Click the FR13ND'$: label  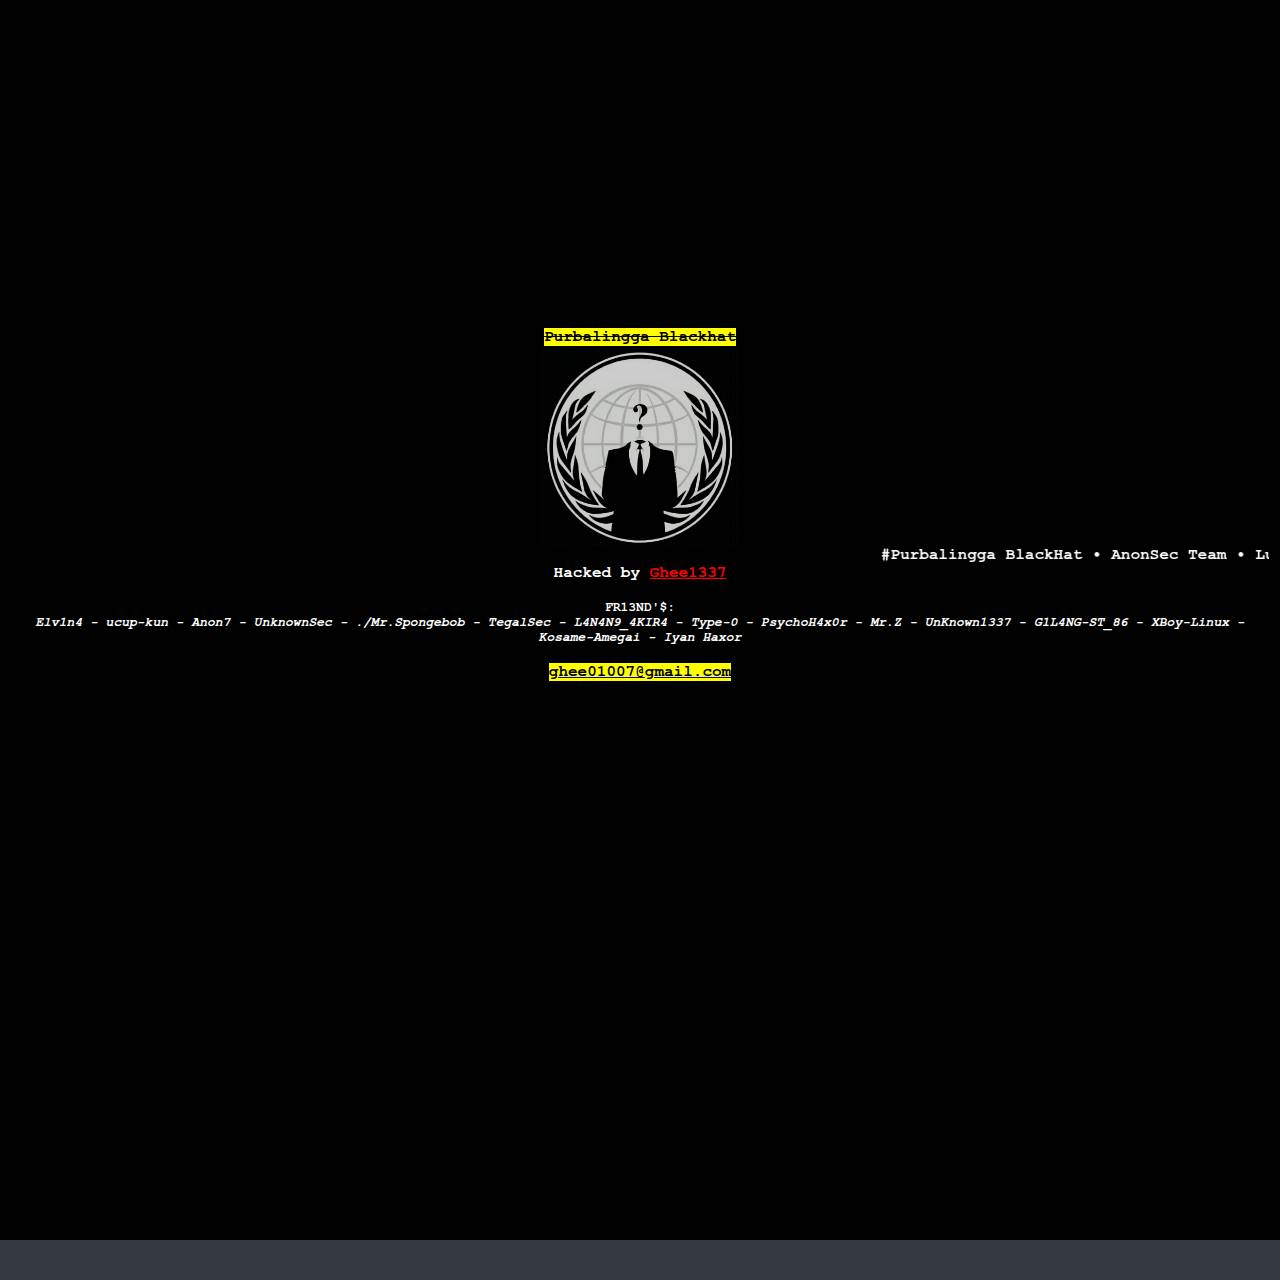pos(640,607)
